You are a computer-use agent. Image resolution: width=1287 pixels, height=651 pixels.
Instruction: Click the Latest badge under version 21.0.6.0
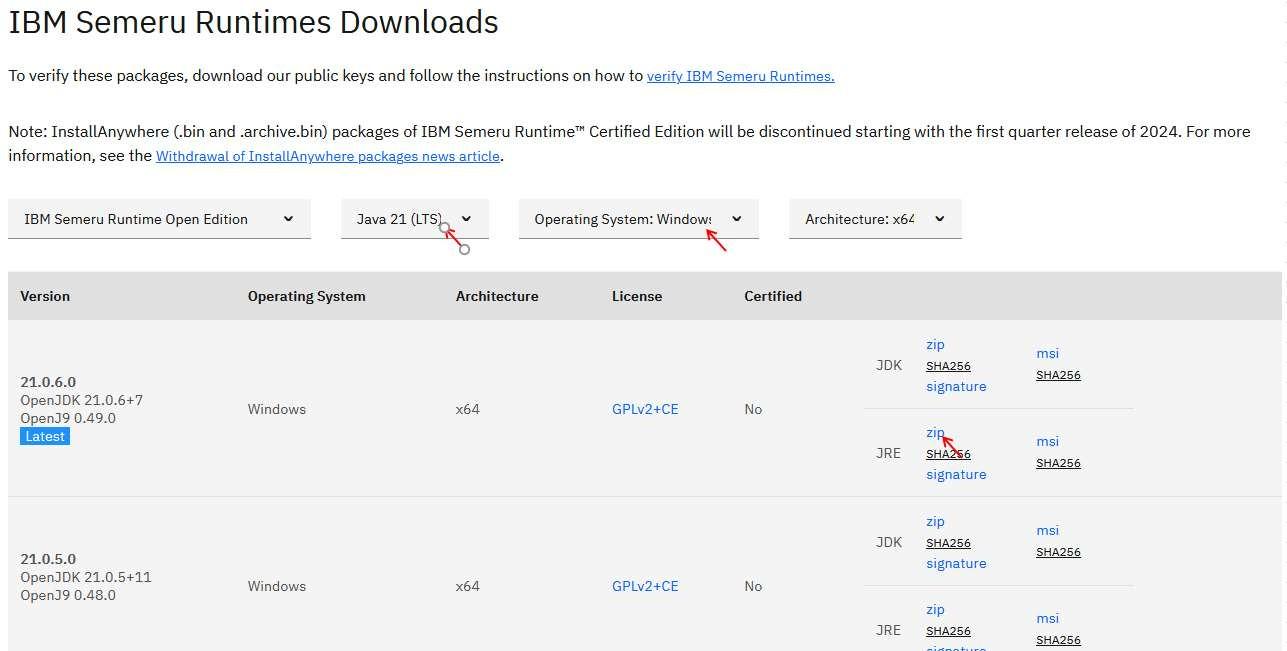pyautogui.click(x=45, y=437)
